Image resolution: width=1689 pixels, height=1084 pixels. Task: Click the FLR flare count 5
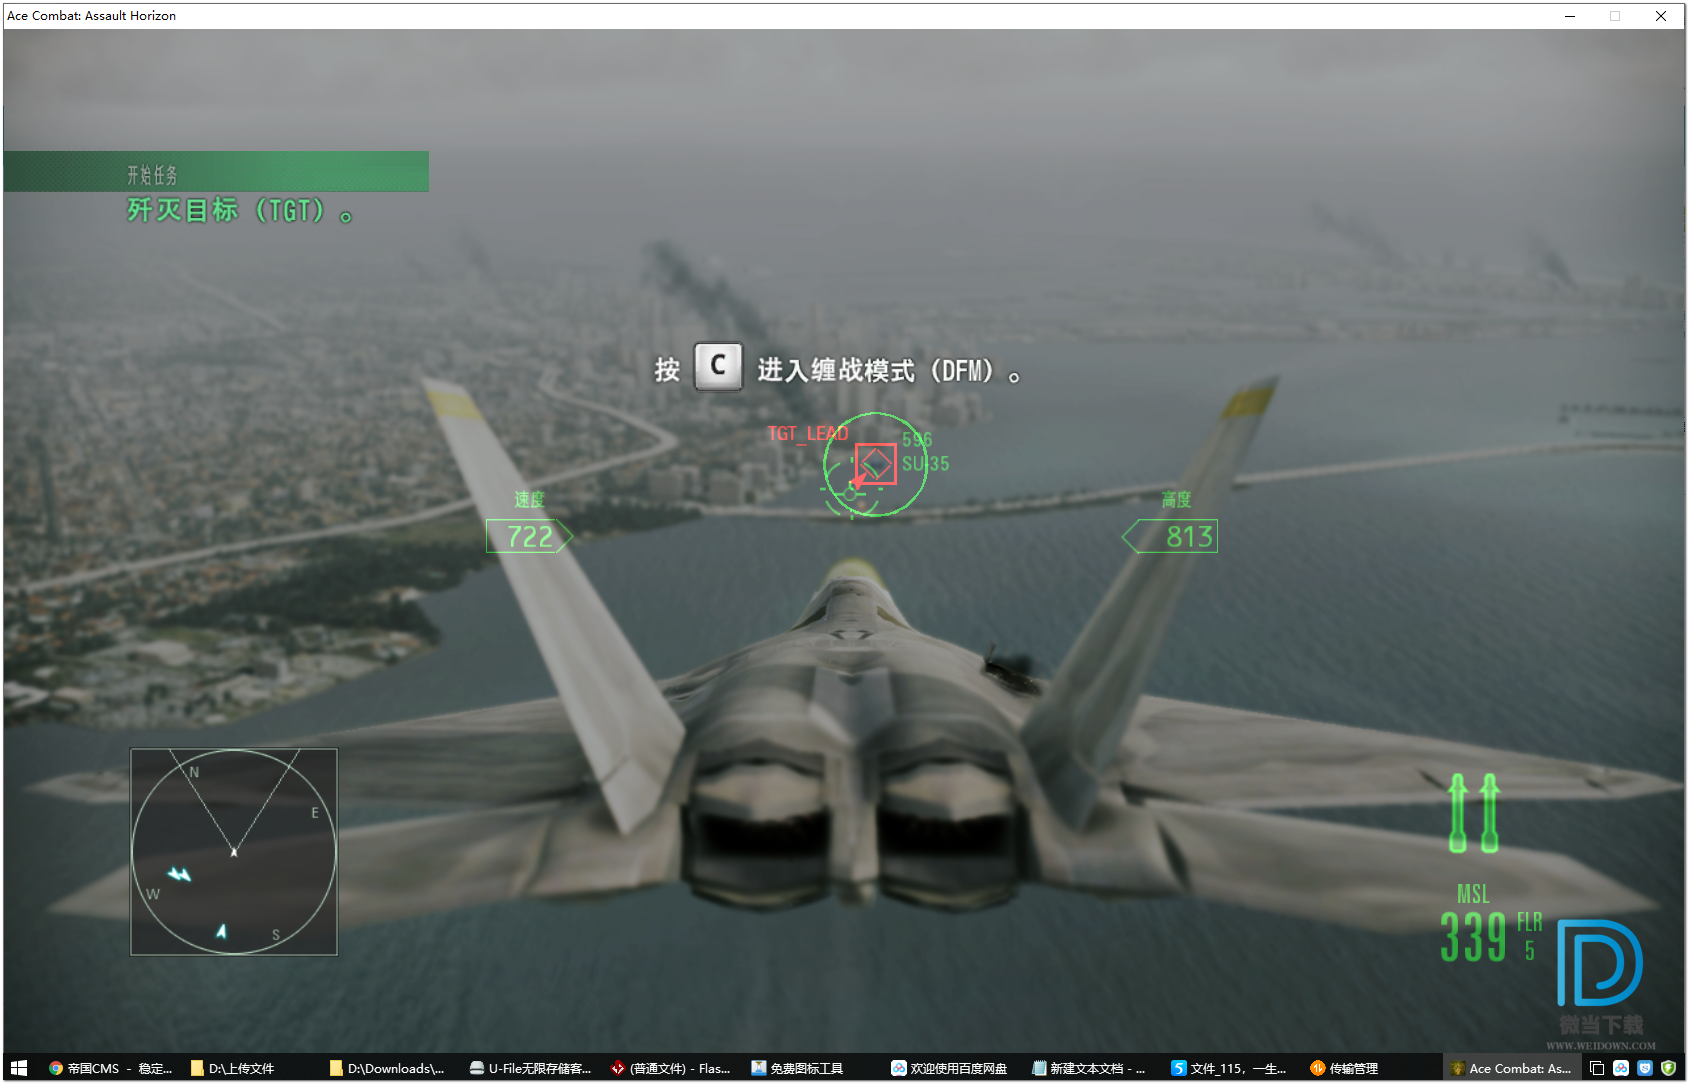1529,950
